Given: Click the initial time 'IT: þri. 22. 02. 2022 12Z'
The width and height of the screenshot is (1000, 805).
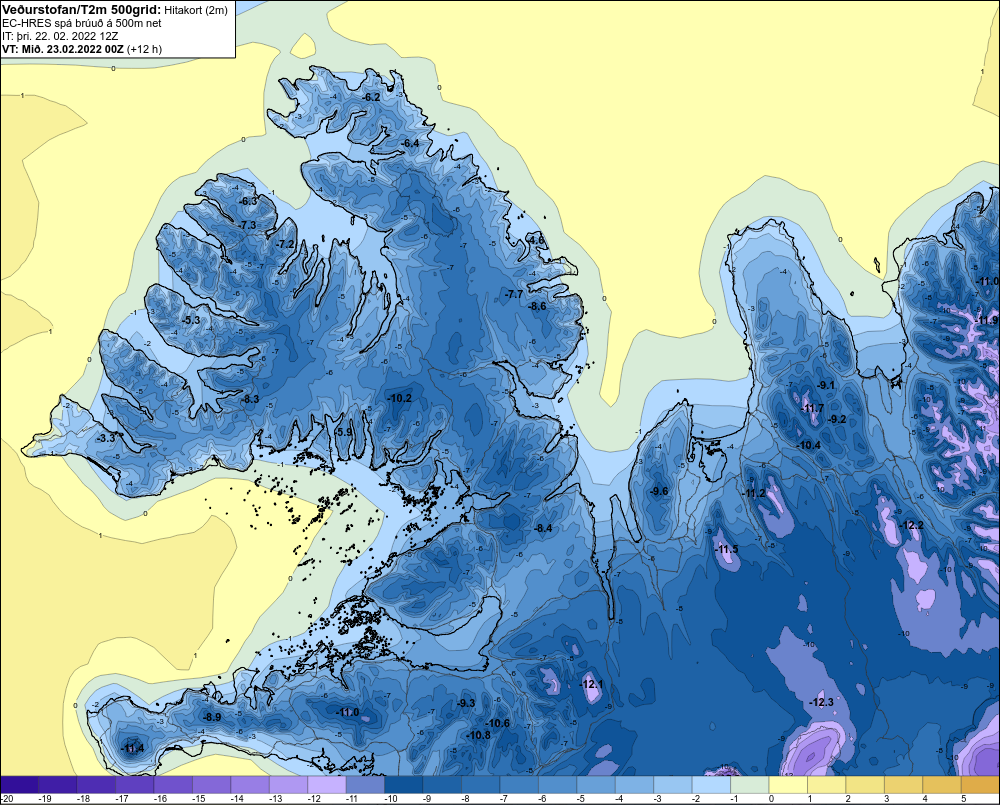Looking at the screenshot, I should pos(60,36).
